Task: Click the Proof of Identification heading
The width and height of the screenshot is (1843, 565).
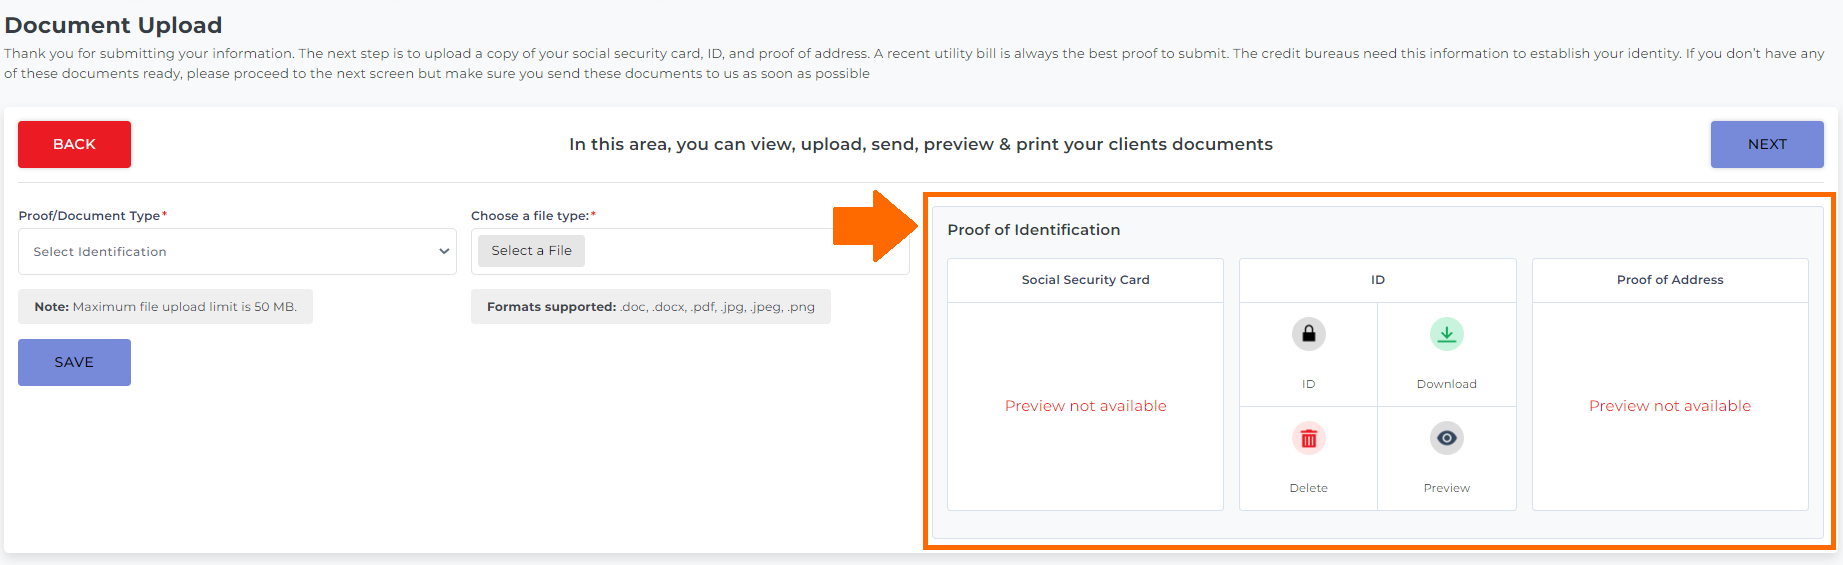Action: point(1033,230)
